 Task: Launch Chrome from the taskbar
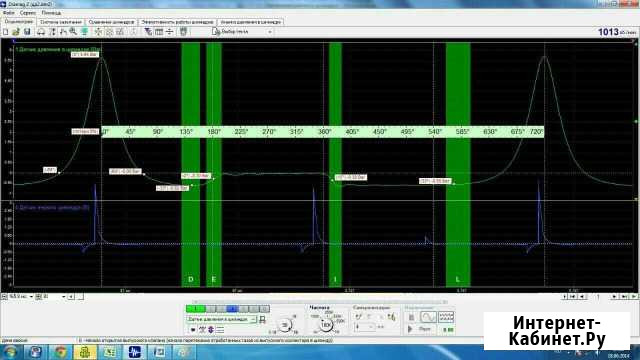tap(60, 352)
